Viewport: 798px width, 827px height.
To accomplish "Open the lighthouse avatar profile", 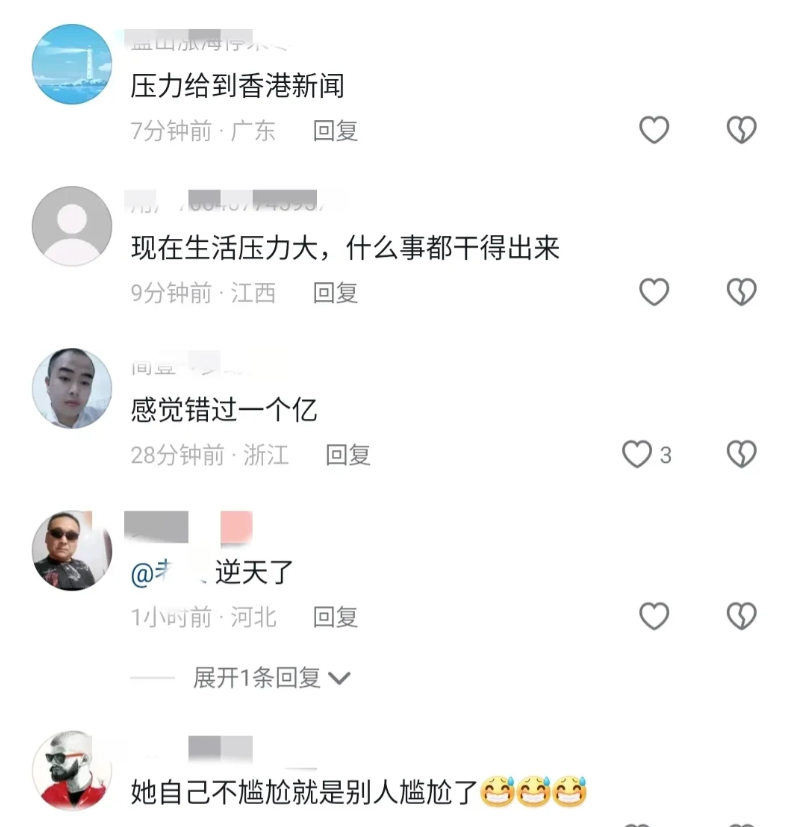I will [72, 64].
